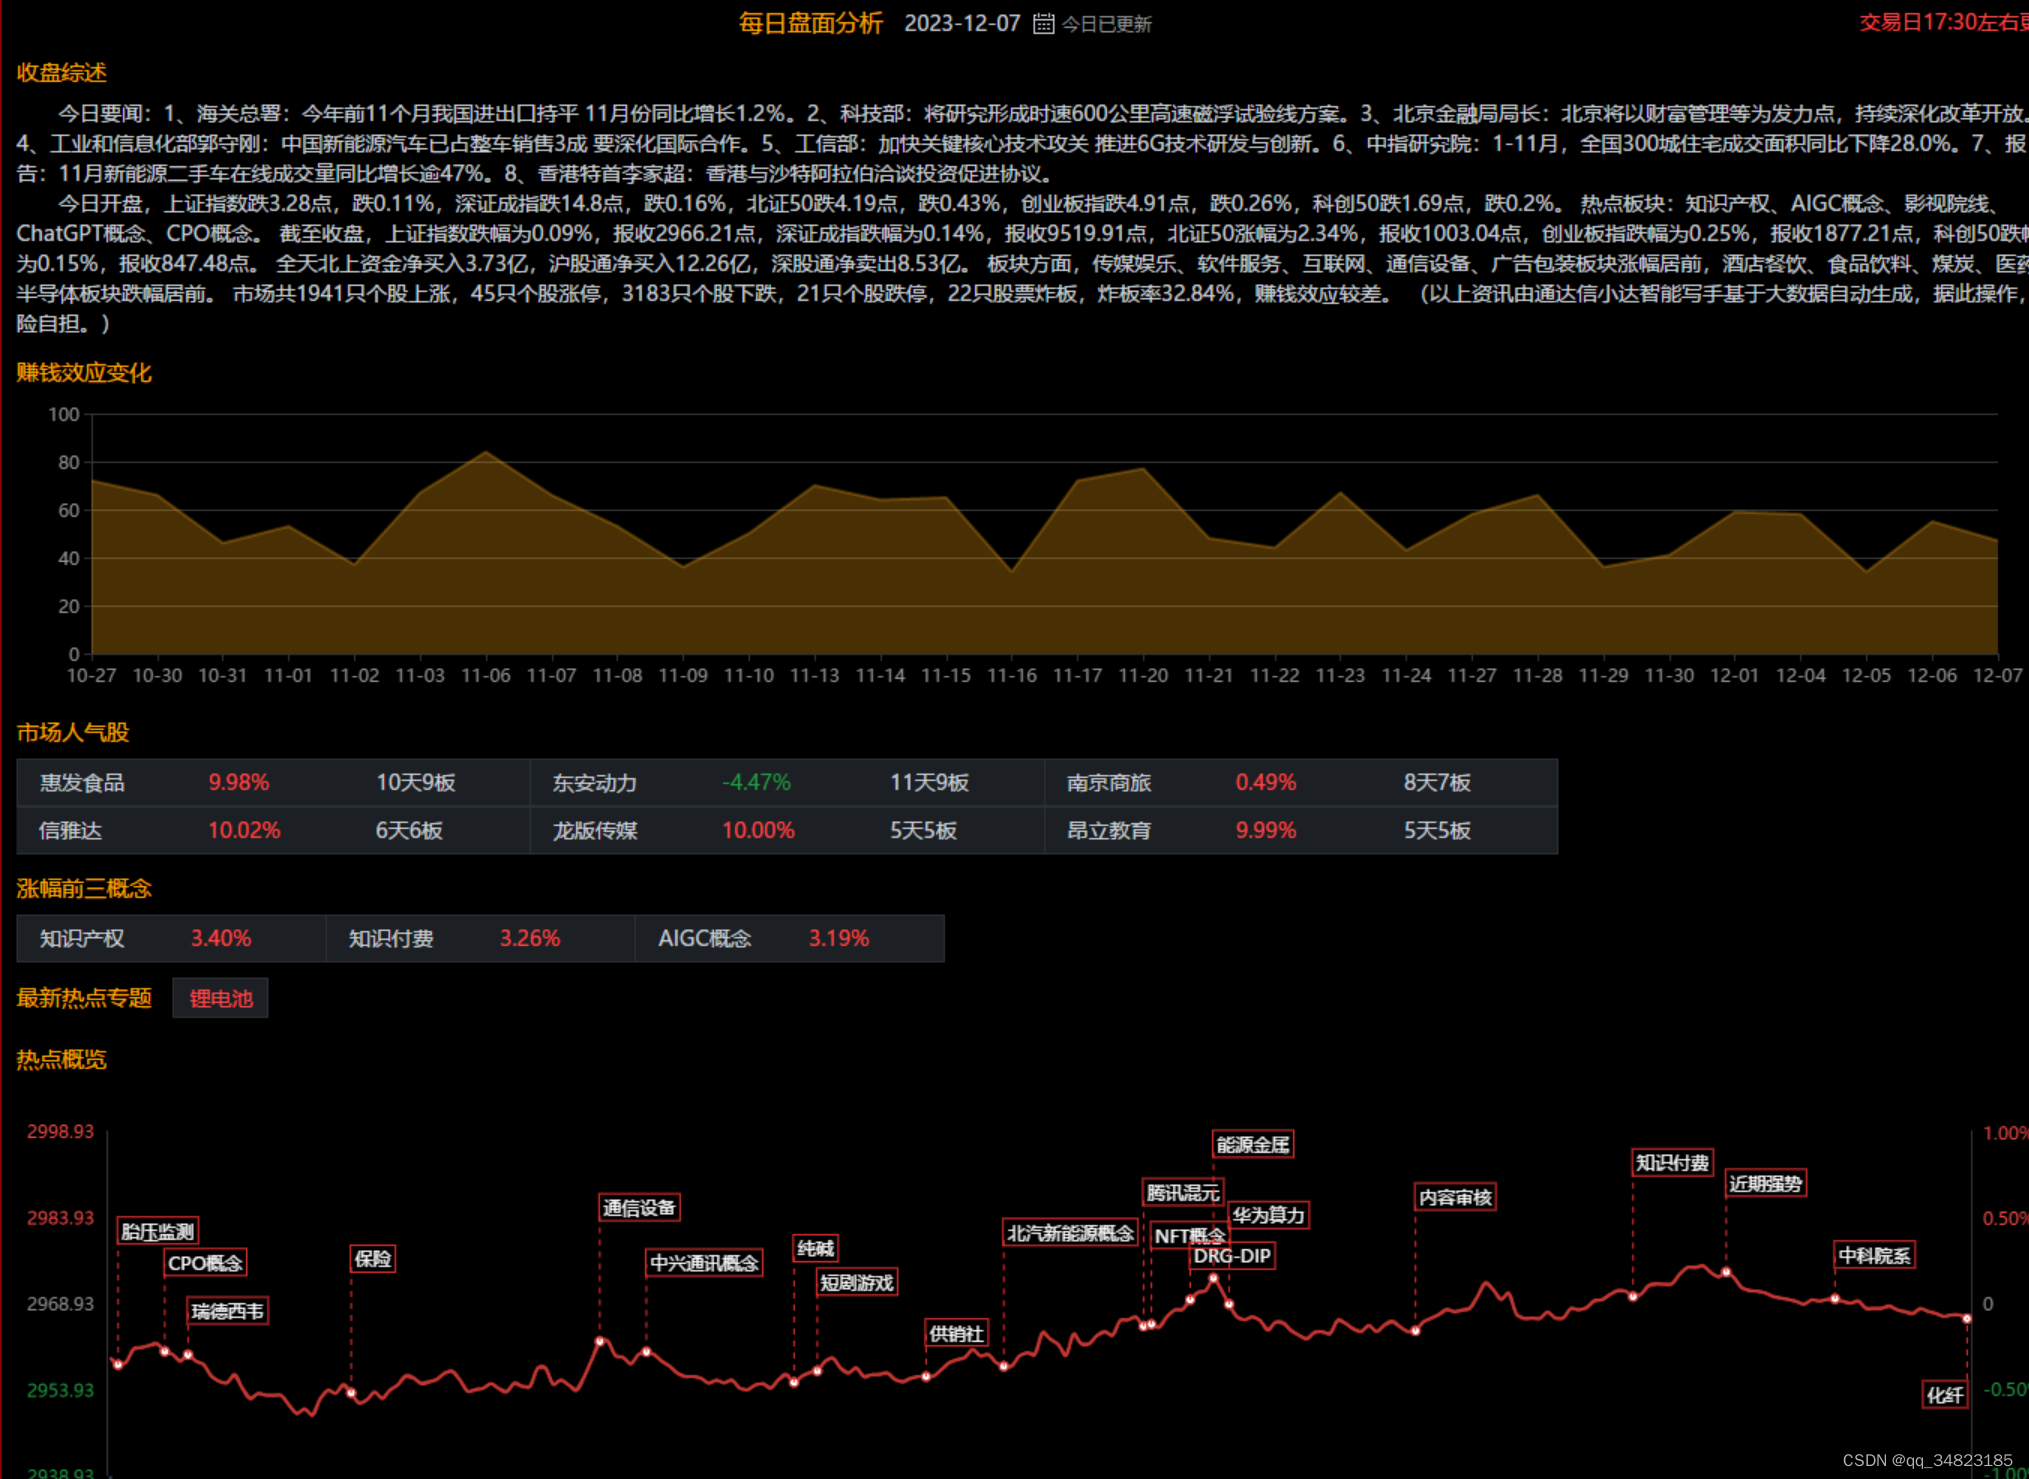
Task: Open the 东安动力 stock entry
Action: [595, 783]
